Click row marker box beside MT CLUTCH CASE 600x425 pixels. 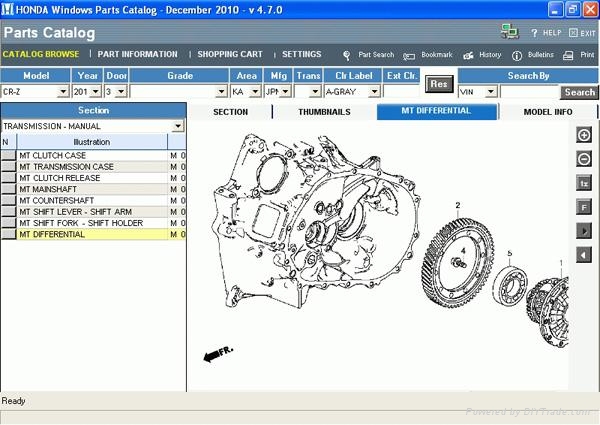[x=8, y=155]
